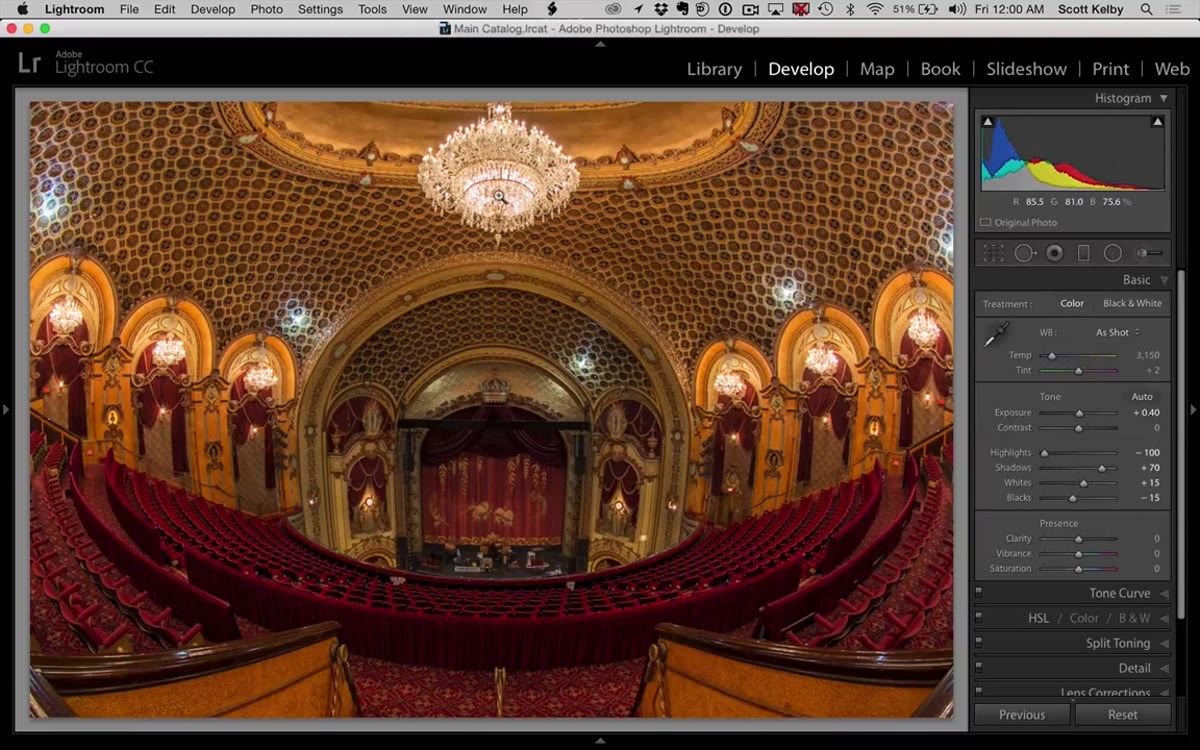Image resolution: width=1200 pixels, height=750 pixels.
Task: Select the Adjustment Brush tool
Action: [x=1149, y=254]
